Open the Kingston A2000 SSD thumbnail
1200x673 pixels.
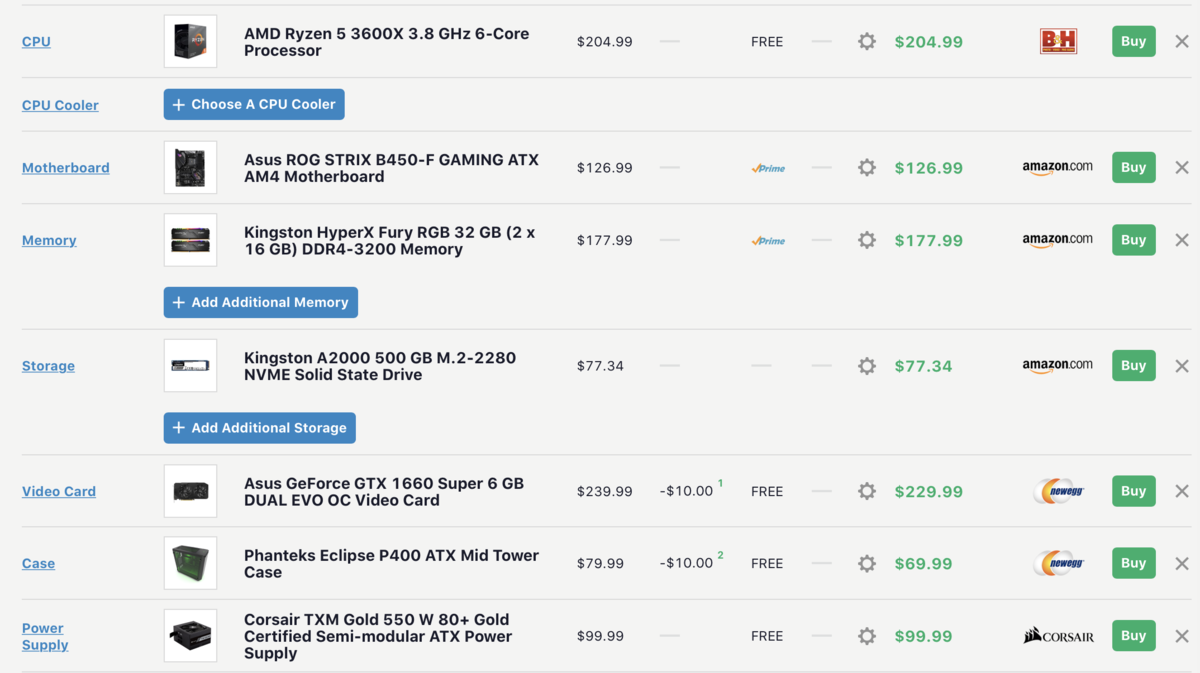click(x=190, y=366)
